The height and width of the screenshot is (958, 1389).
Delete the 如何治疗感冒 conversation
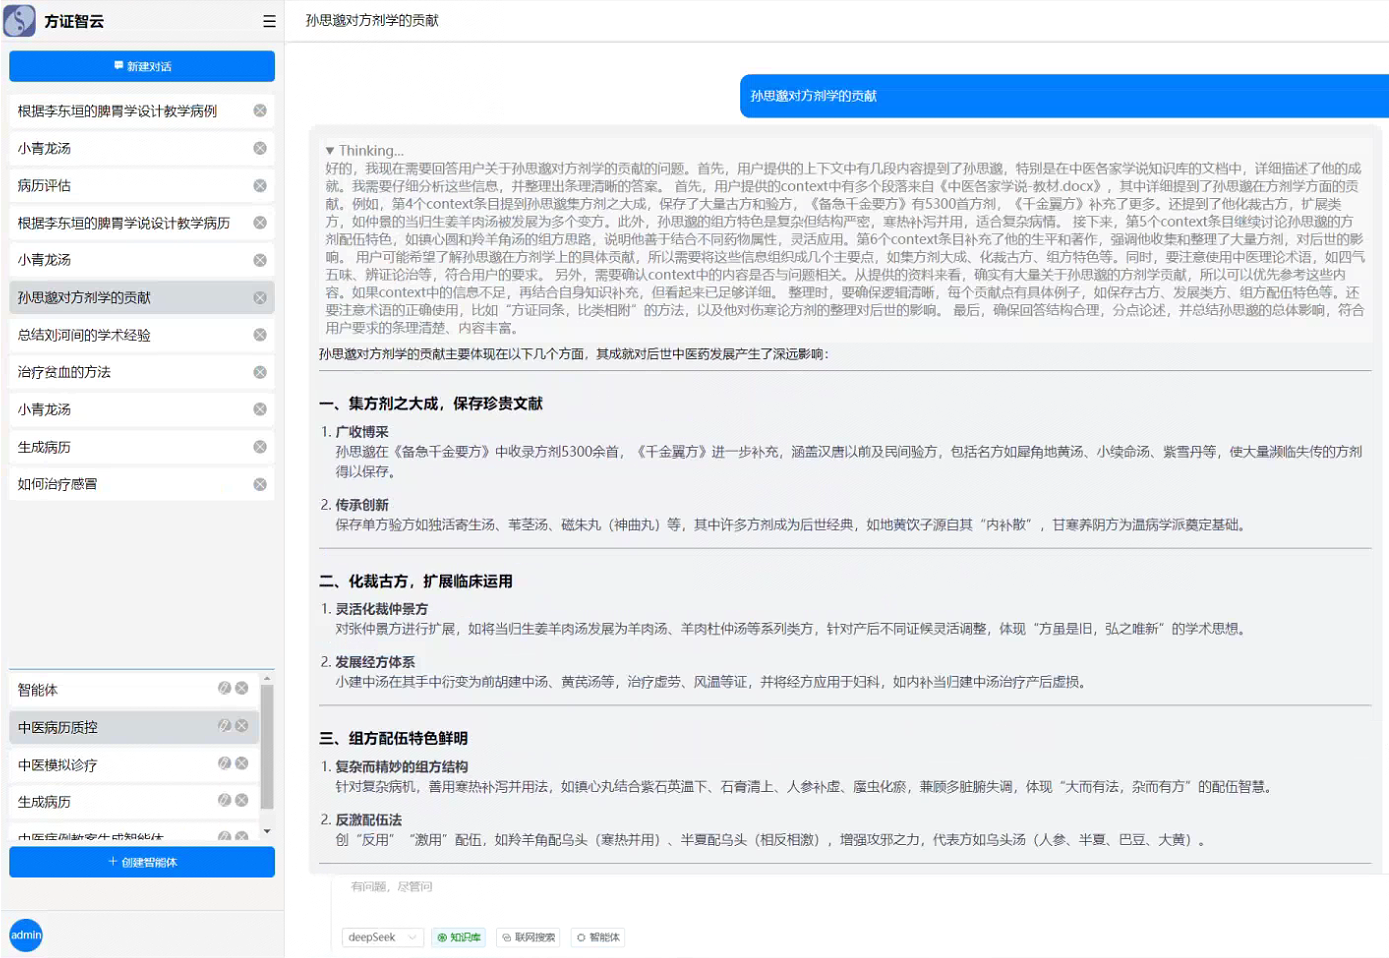click(260, 484)
